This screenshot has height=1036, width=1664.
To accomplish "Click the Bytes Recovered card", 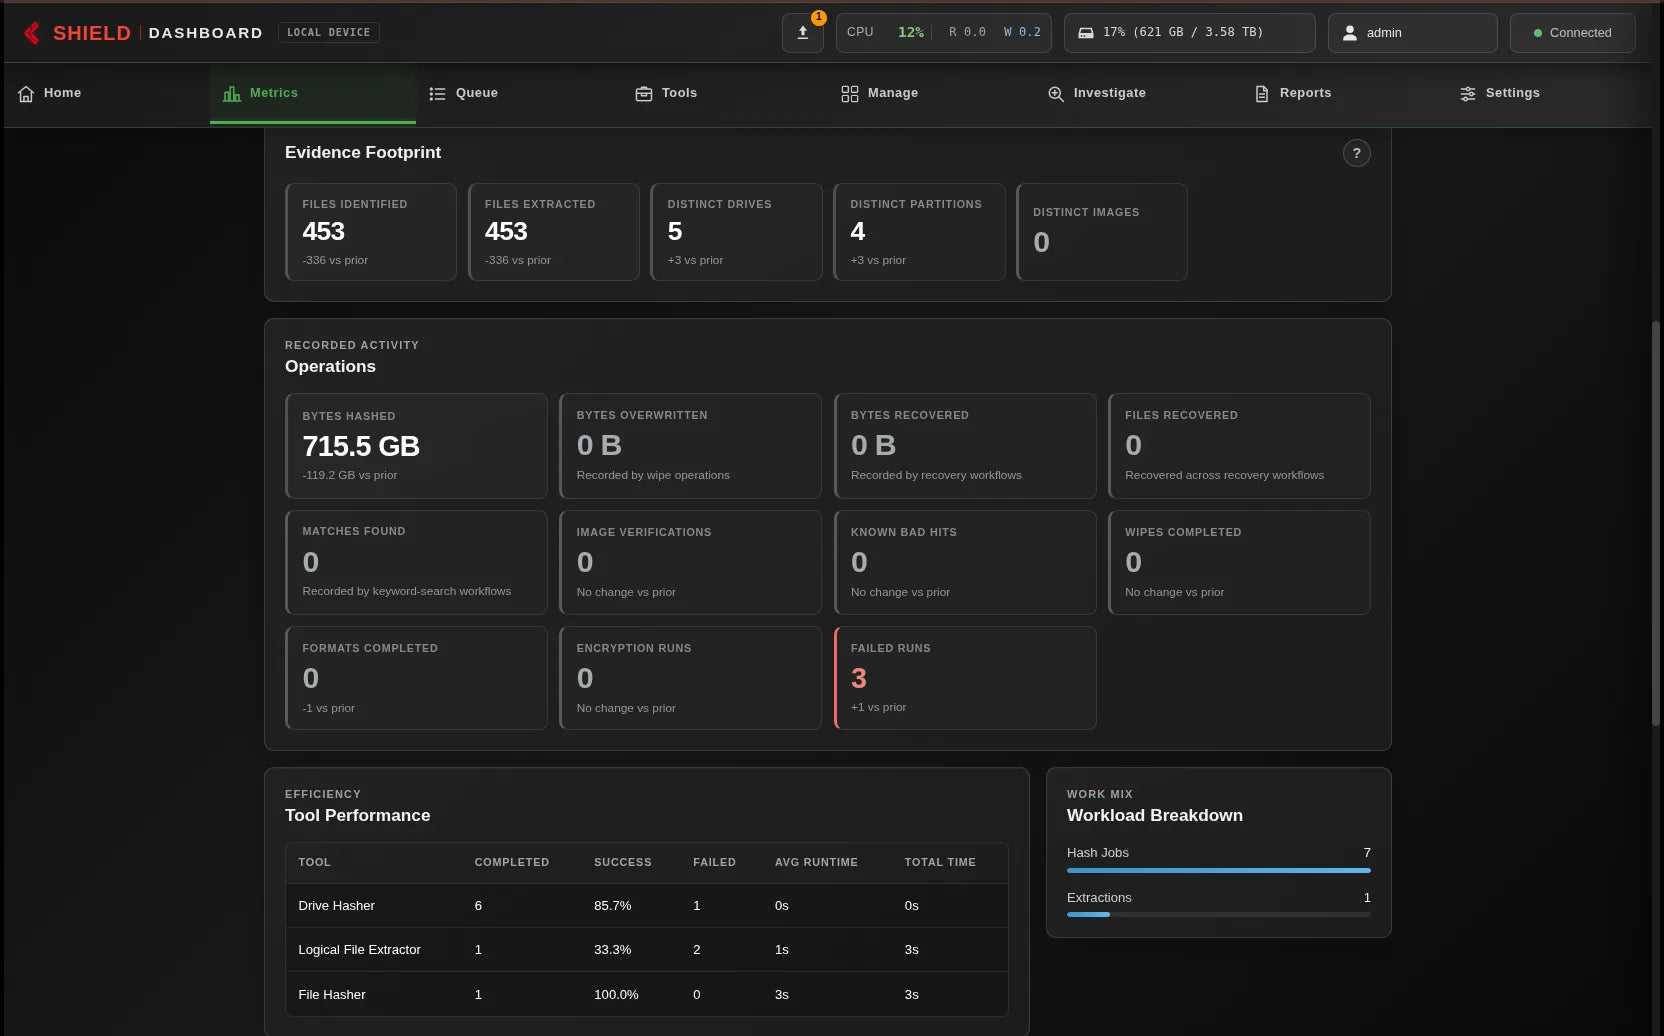I will coord(965,446).
